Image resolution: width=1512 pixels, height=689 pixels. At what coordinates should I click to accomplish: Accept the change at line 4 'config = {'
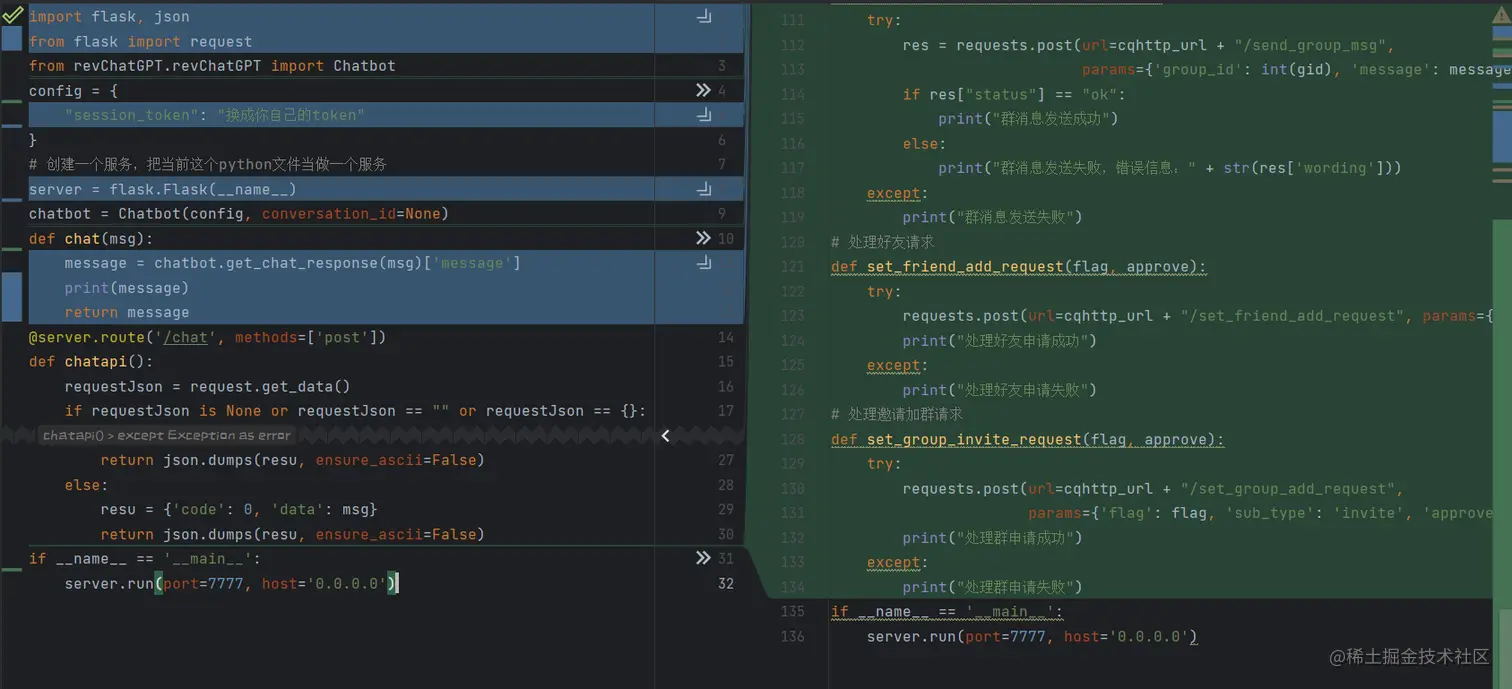tap(703, 90)
